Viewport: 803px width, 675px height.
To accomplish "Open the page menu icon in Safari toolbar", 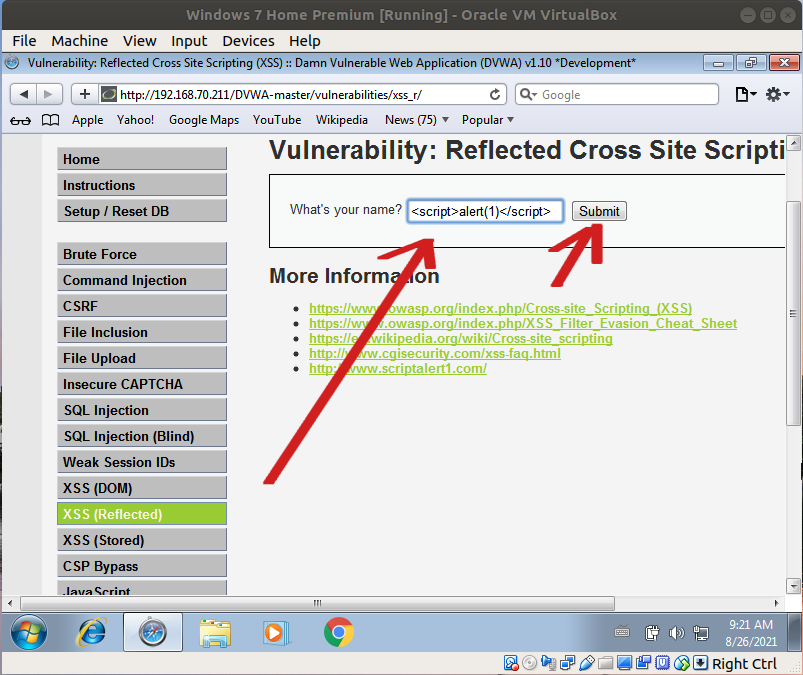I will click(745, 95).
